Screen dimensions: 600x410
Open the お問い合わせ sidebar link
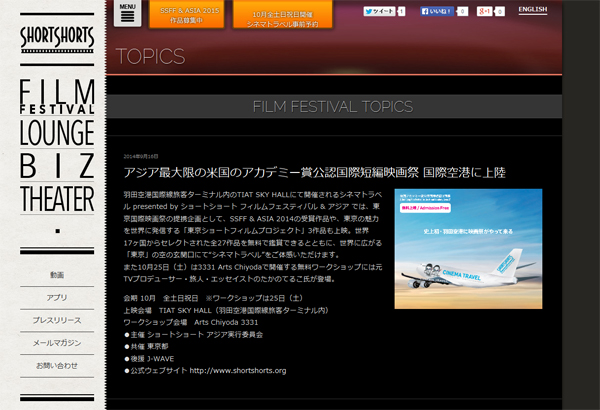point(57,366)
